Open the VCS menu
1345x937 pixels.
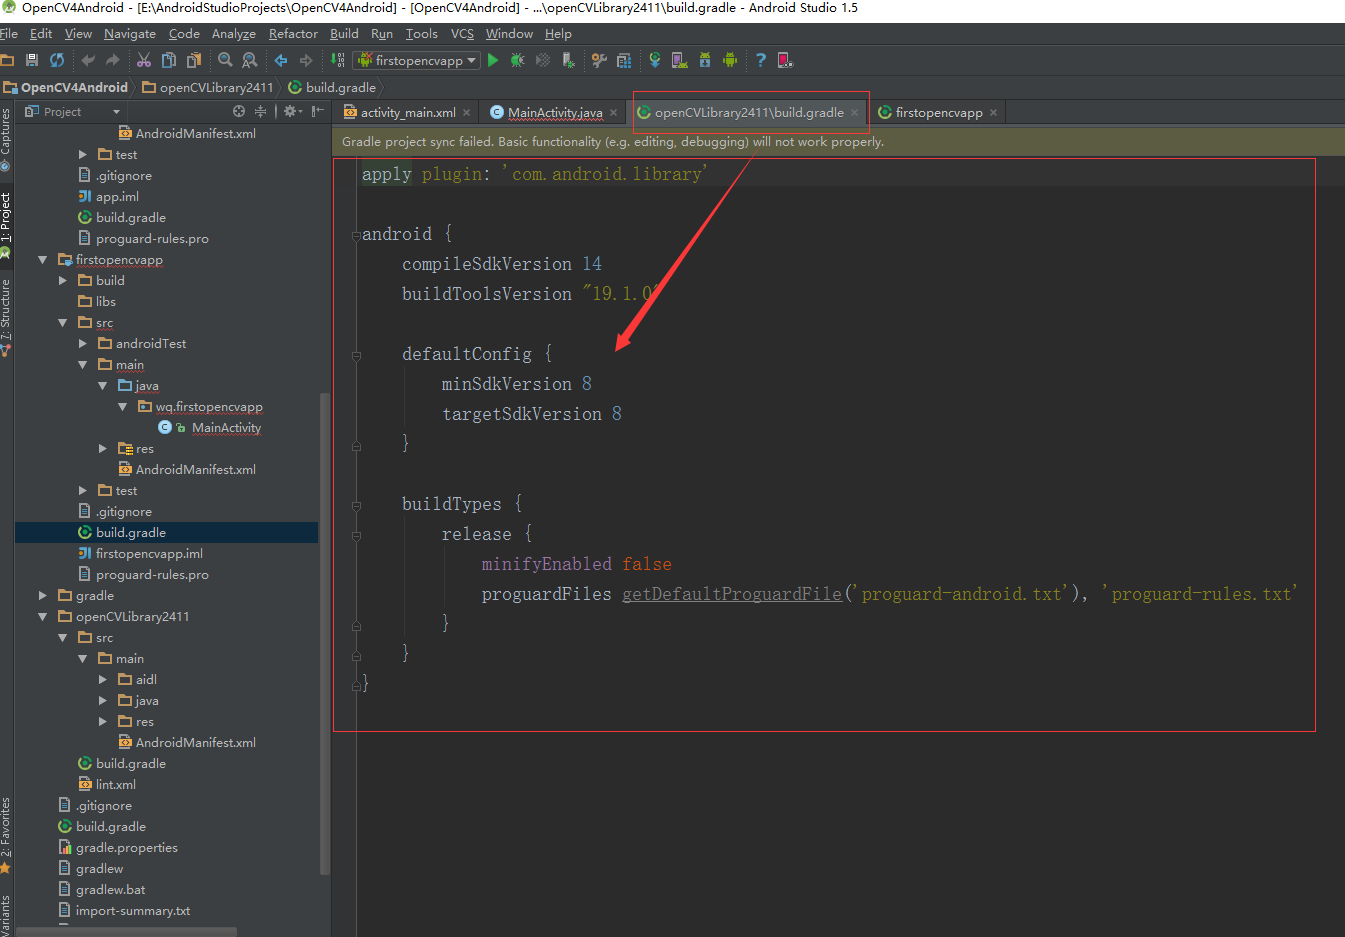[x=462, y=34]
